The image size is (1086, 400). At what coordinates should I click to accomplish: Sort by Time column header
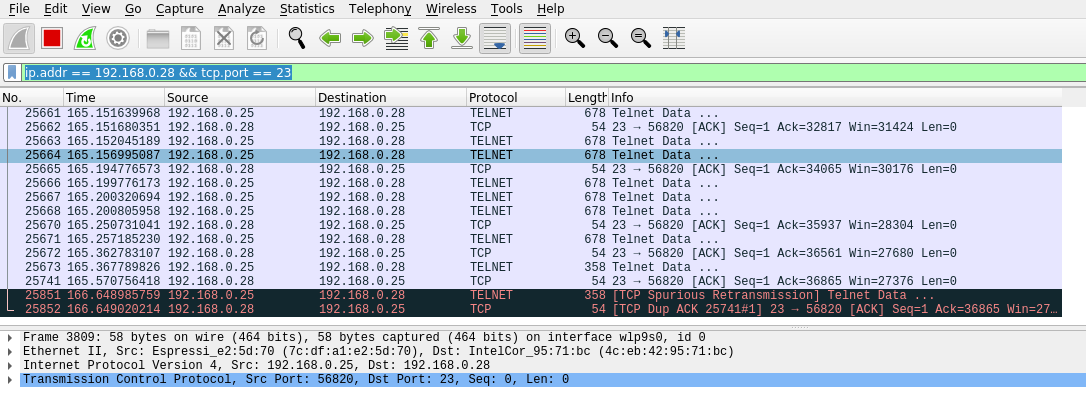114,98
